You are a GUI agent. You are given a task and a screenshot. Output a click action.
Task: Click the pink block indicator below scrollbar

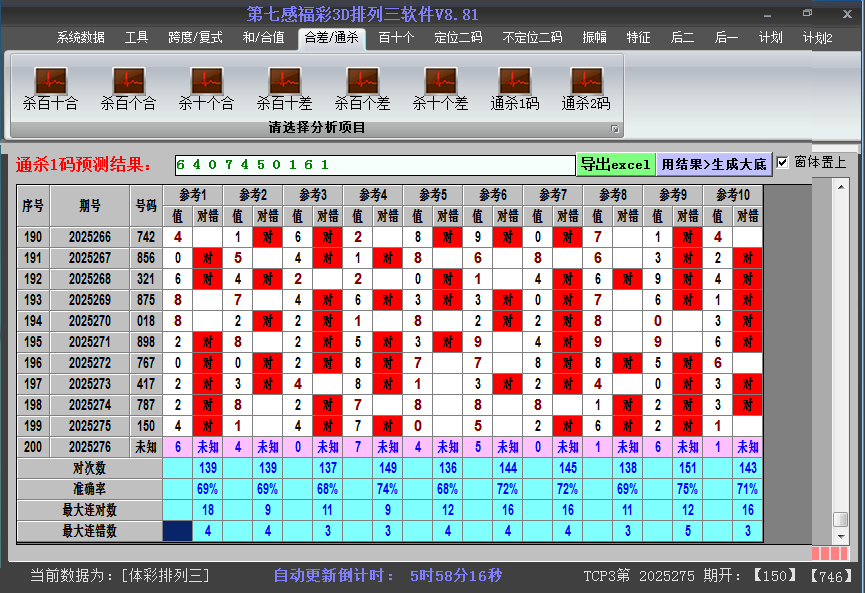click(x=829, y=553)
